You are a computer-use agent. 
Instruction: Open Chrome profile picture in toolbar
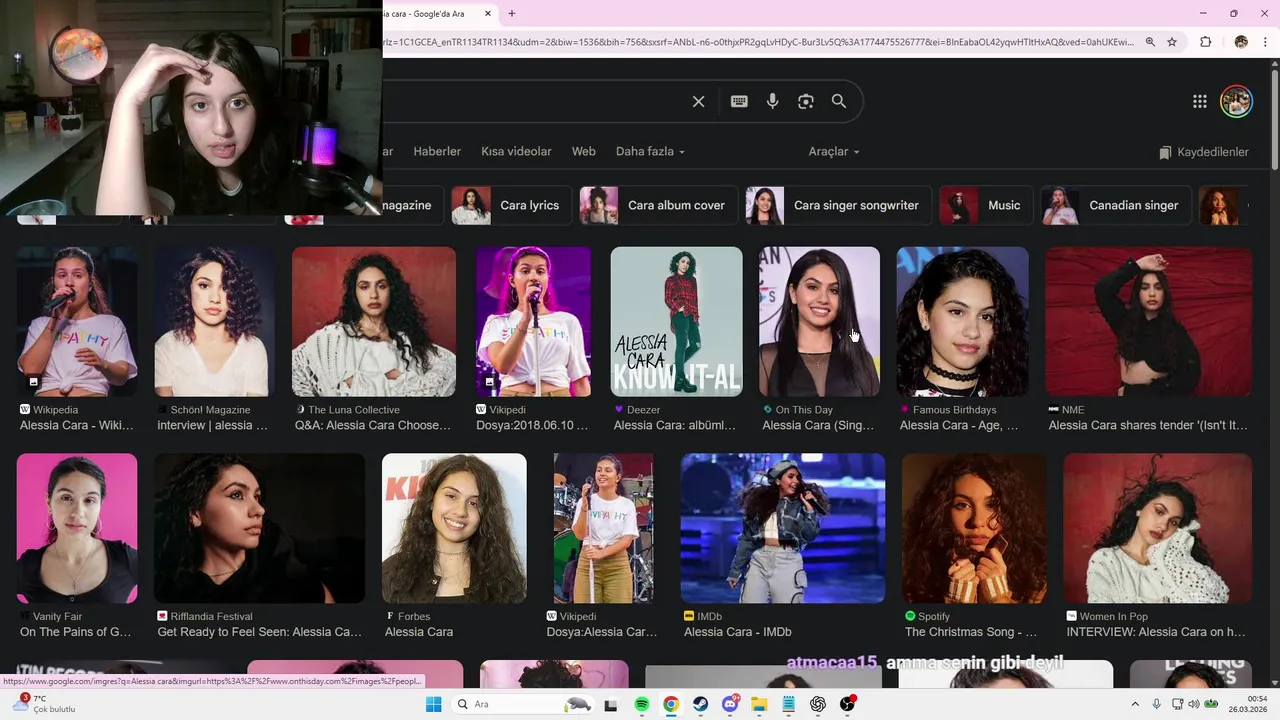(x=1241, y=42)
